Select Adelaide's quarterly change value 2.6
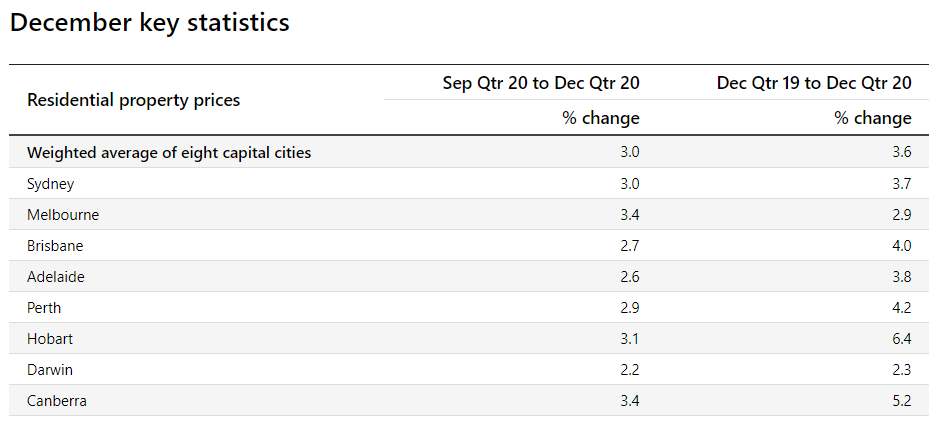939x443 pixels. [x=629, y=277]
